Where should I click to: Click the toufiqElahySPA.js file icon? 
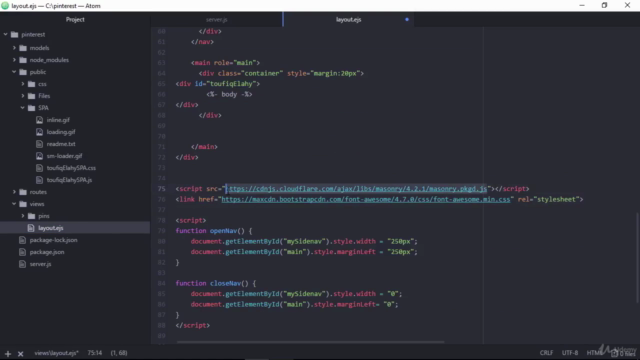40,180
